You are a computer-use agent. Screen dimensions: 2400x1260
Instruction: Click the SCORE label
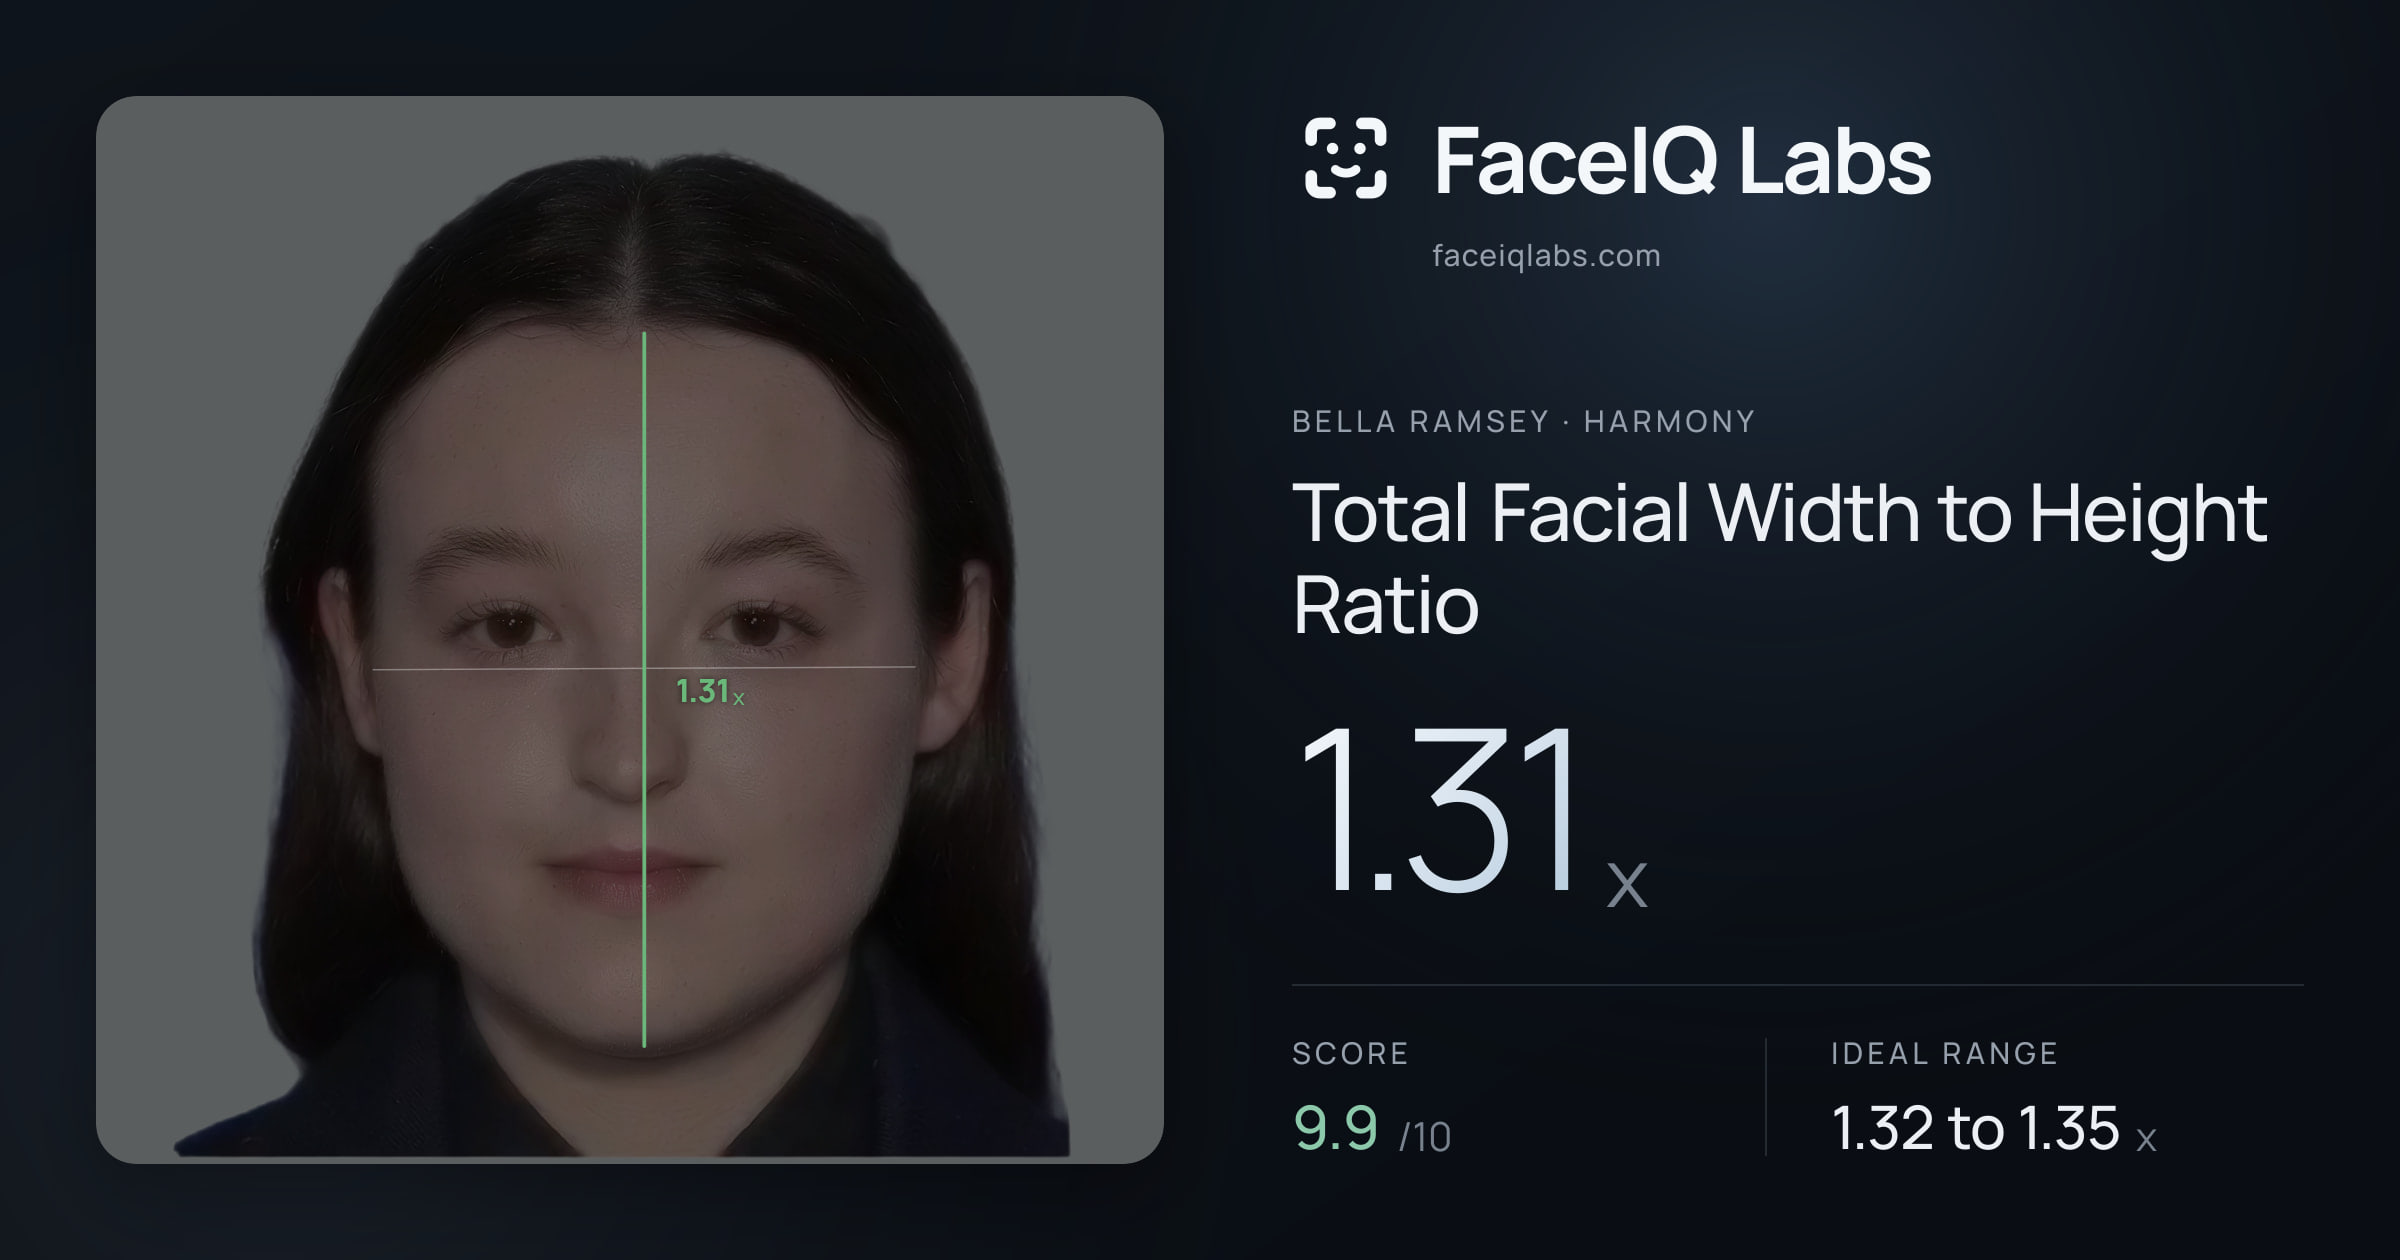click(x=1350, y=1053)
